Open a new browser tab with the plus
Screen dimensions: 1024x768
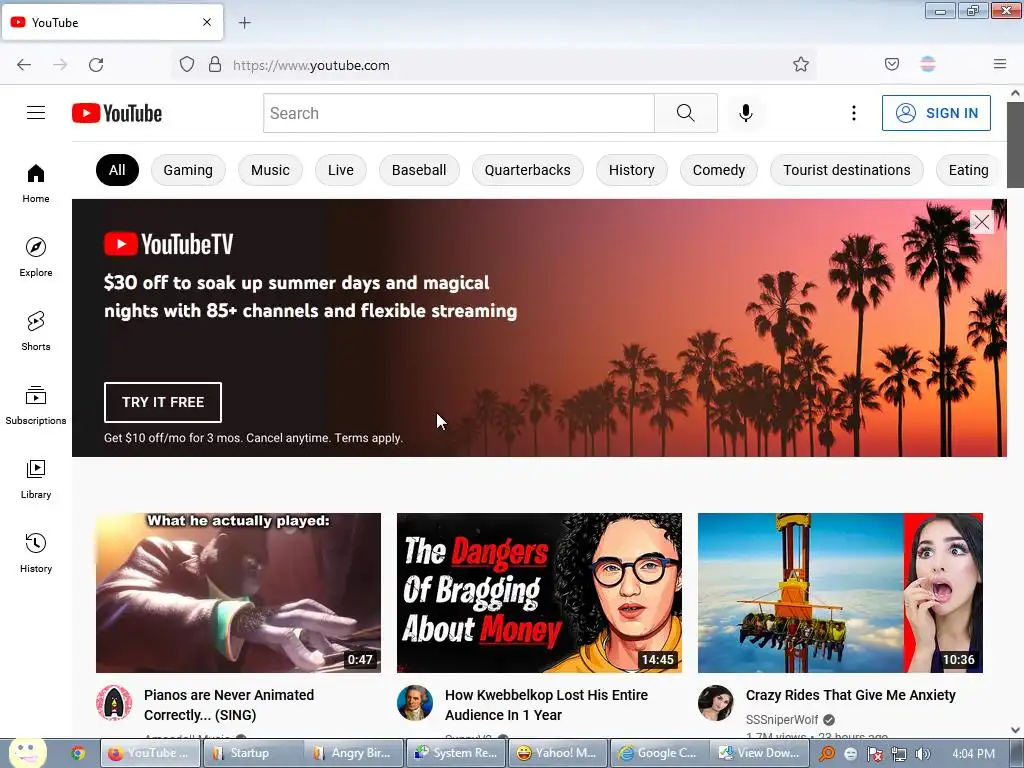pyautogui.click(x=244, y=23)
